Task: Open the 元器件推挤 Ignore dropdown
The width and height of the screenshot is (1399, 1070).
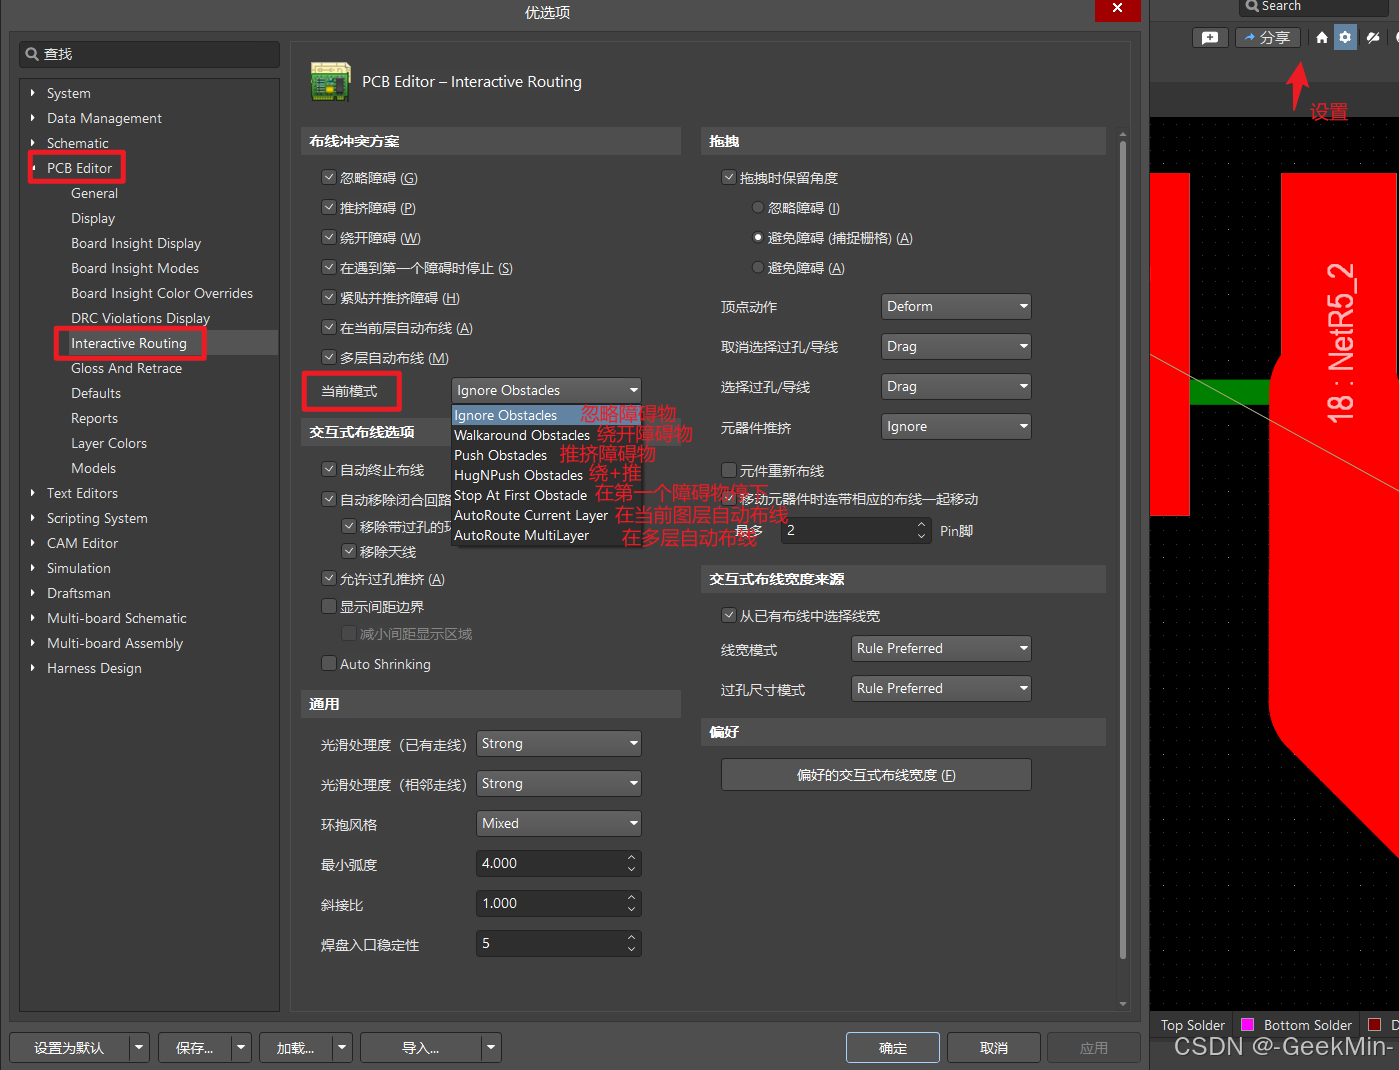Action: [x=956, y=426]
